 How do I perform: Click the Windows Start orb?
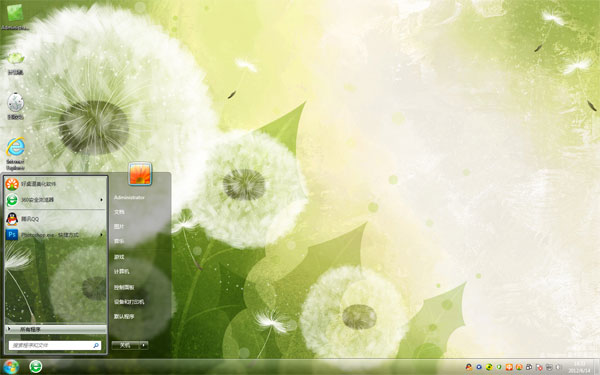click(x=11, y=367)
